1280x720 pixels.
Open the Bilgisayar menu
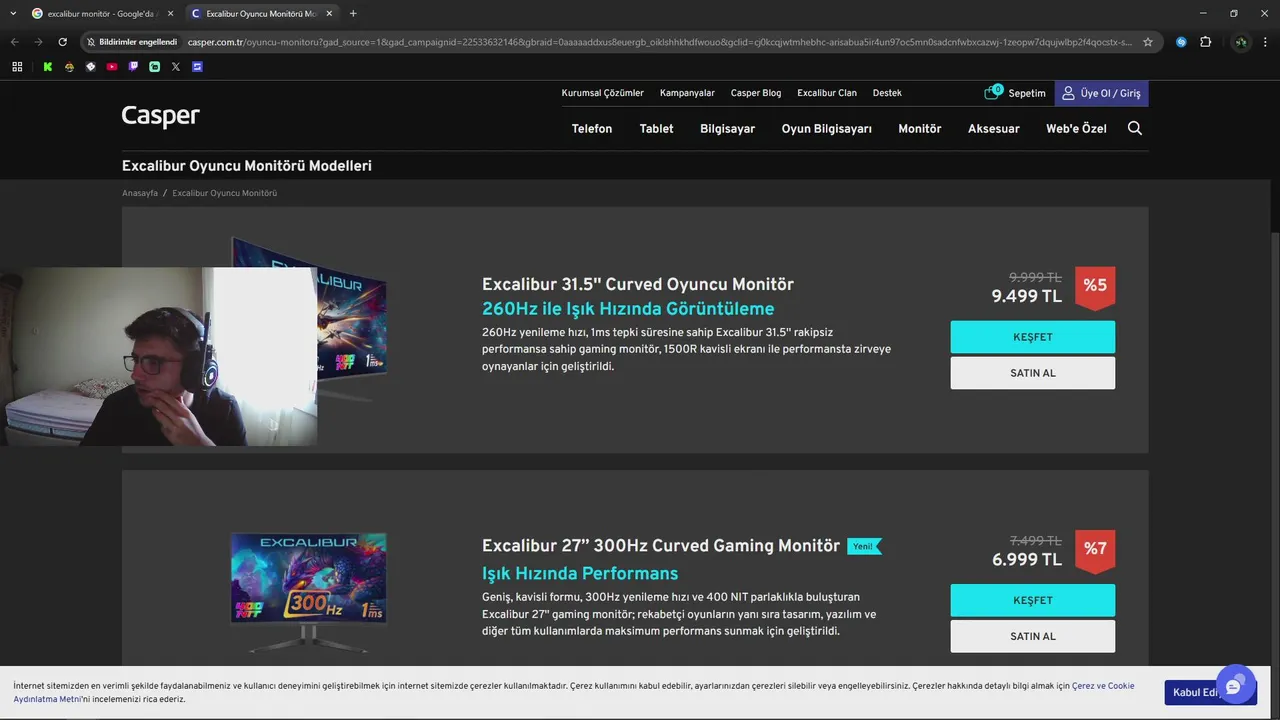point(728,129)
